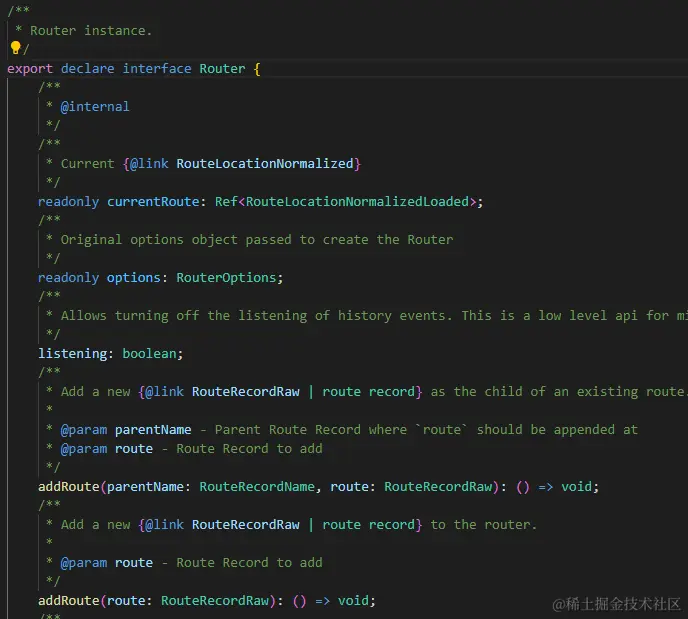
Task: Click the '@internal' tag in the comment
Action: point(95,107)
